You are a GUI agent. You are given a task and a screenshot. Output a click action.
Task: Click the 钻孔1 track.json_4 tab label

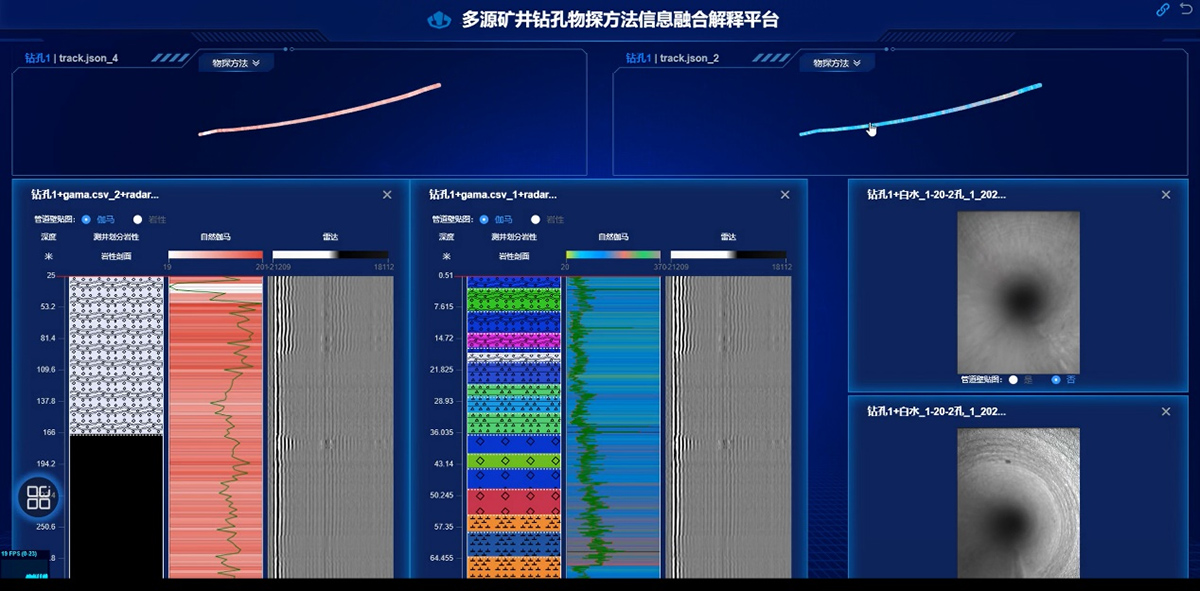[71, 58]
